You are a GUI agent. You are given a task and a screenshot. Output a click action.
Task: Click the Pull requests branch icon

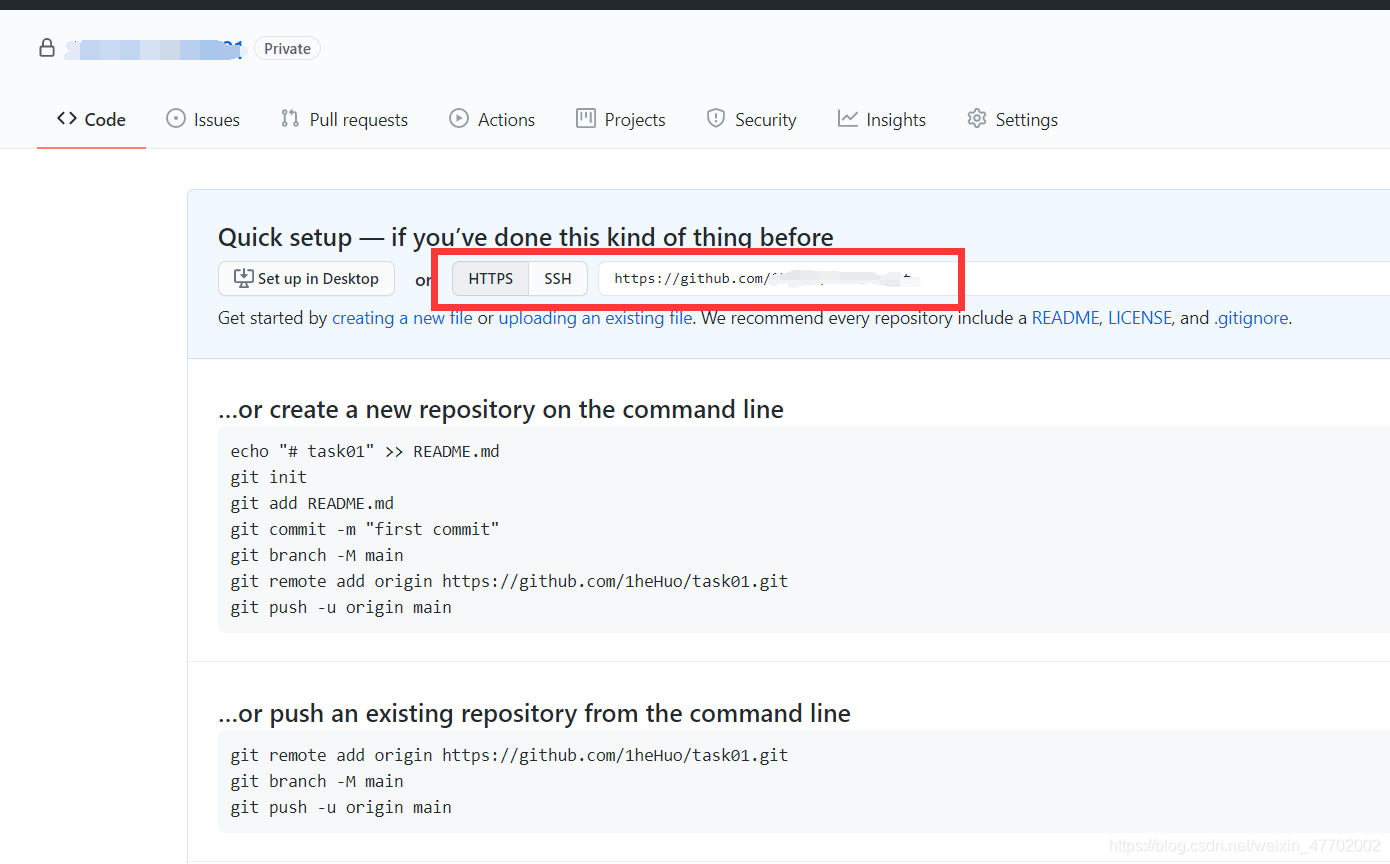[x=290, y=119]
